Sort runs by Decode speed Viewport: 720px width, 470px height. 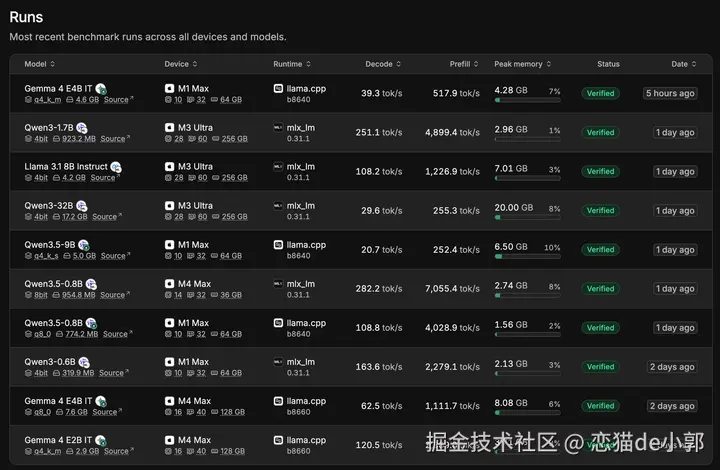pos(383,64)
